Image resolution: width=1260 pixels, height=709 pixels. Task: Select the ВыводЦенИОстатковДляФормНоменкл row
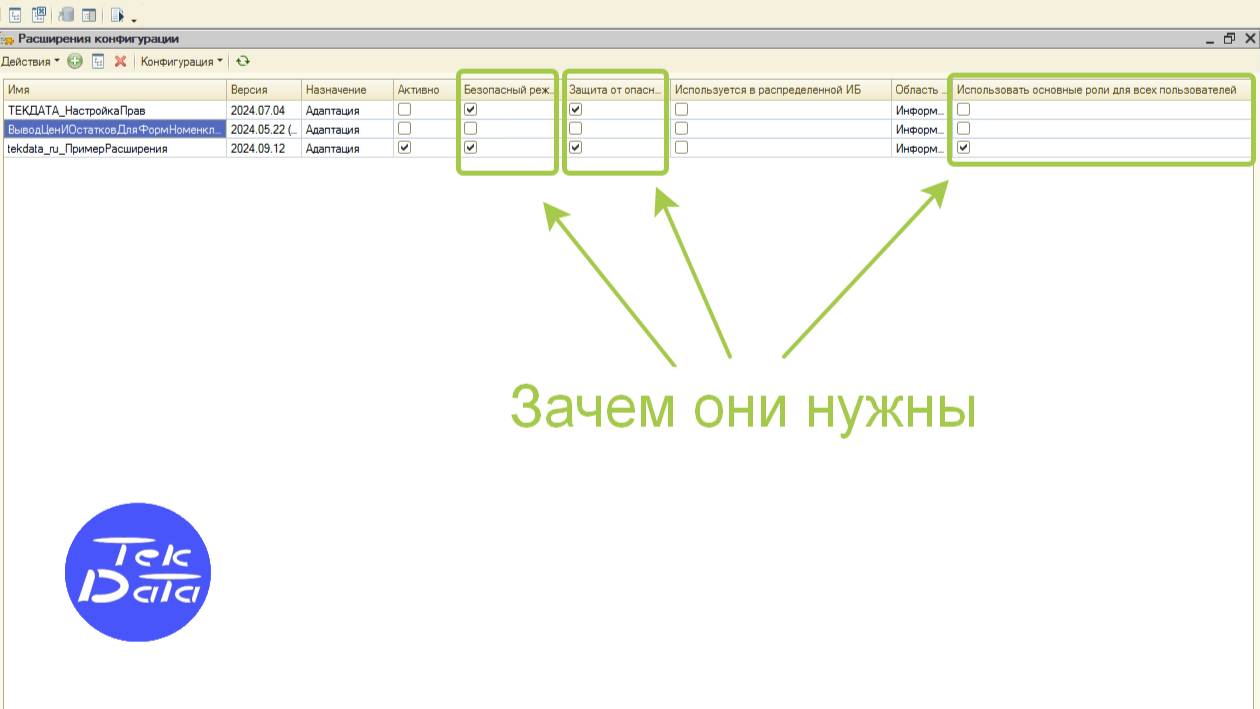point(115,129)
